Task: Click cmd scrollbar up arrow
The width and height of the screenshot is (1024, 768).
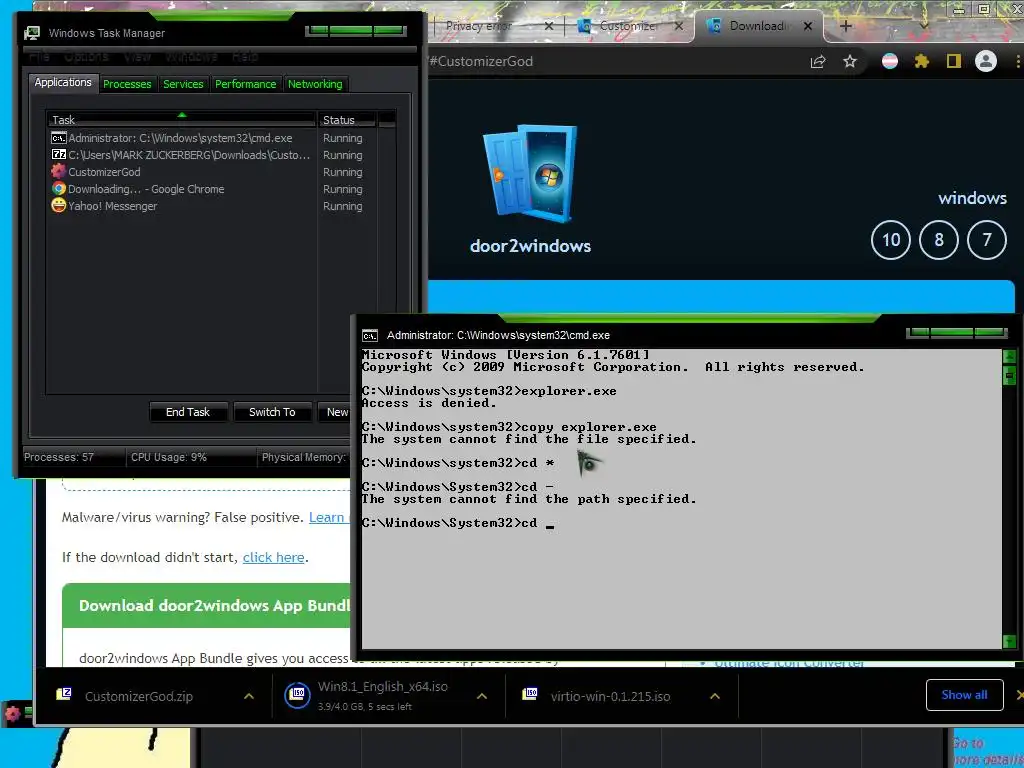Action: coord(1010,356)
